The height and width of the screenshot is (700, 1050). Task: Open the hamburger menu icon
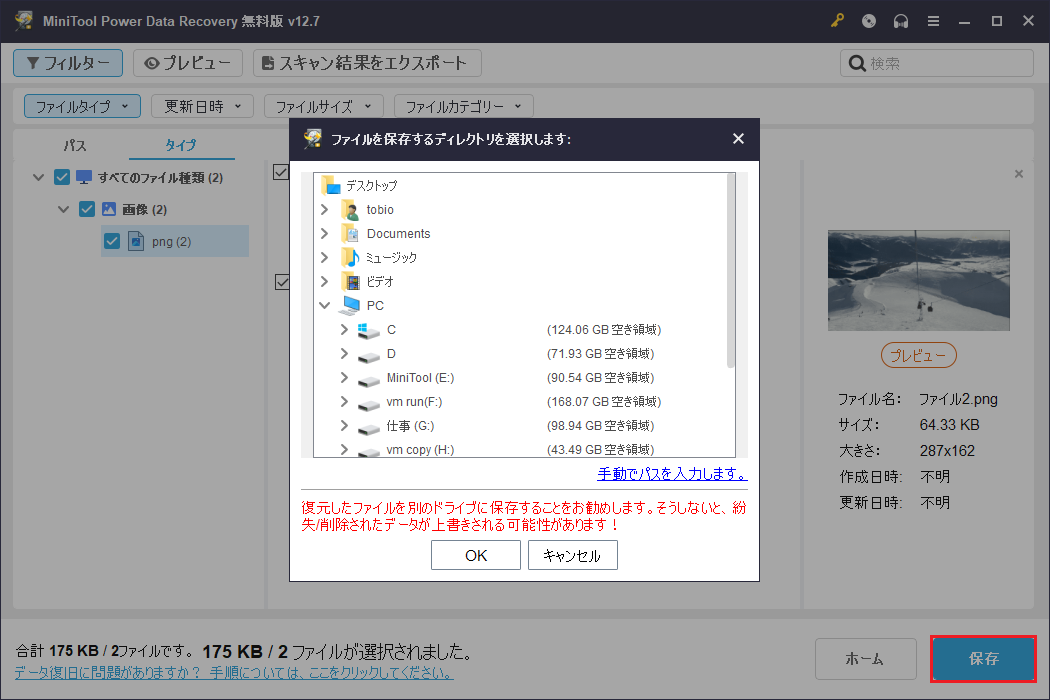click(933, 20)
